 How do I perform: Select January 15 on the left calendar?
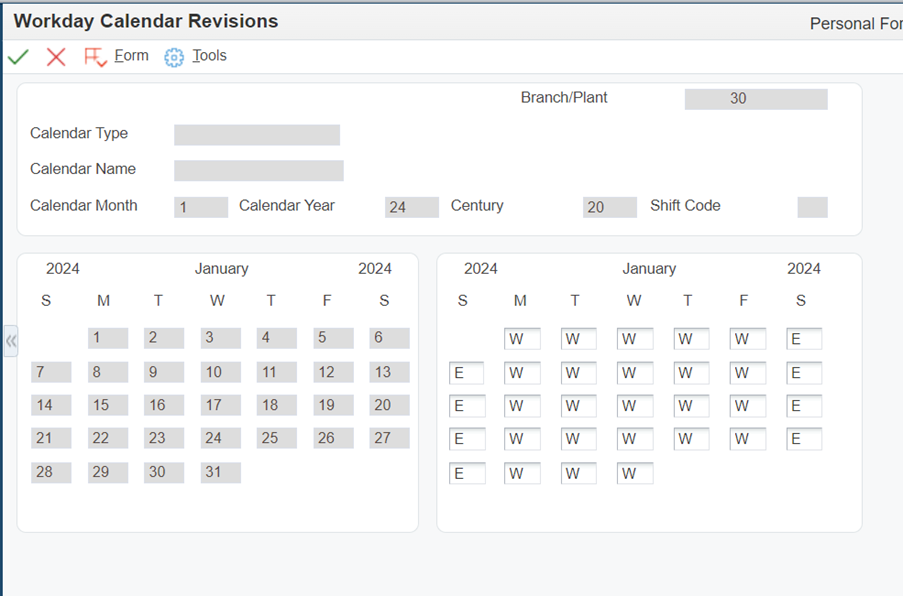[x=106, y=405]
